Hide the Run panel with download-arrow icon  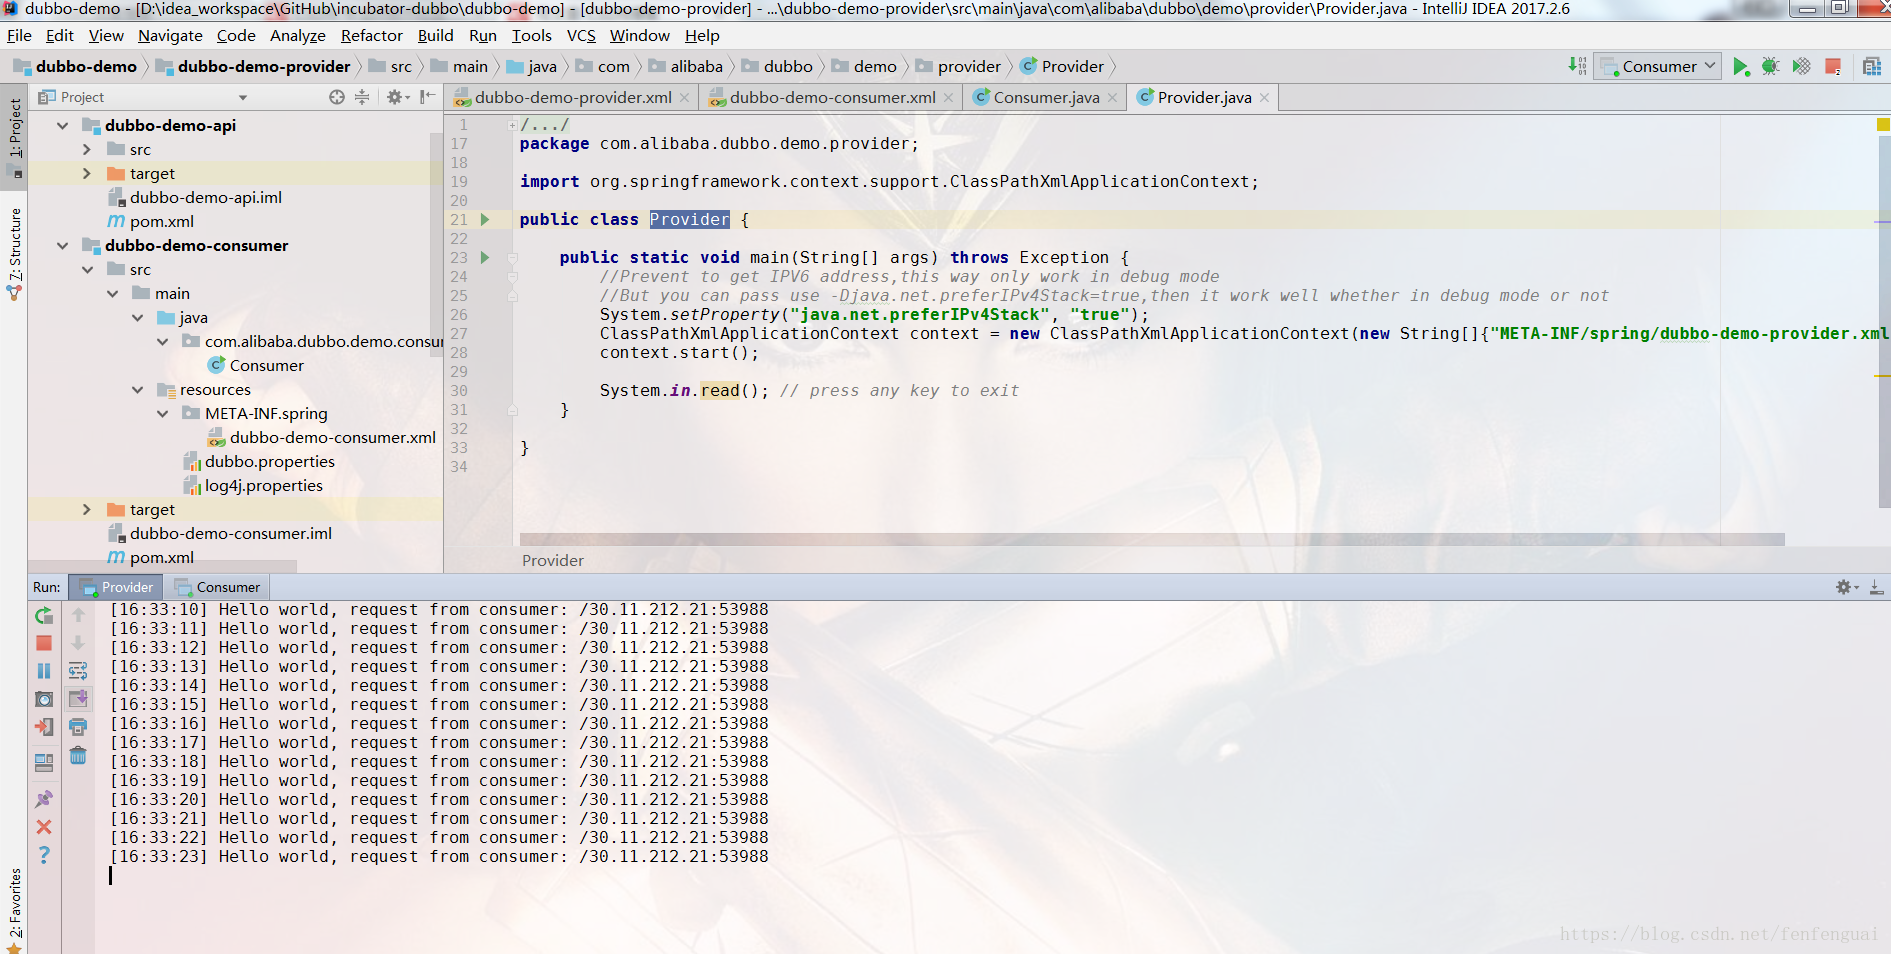click(x=1877, y=587)
